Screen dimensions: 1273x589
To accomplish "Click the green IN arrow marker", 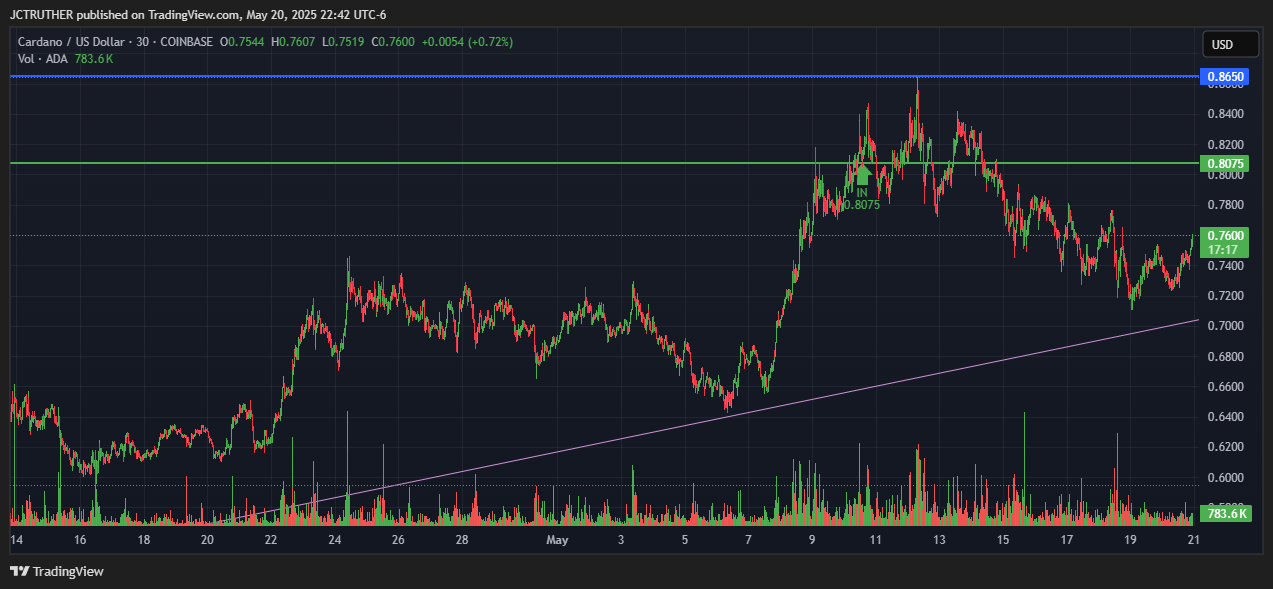I will tap(862, 173).
